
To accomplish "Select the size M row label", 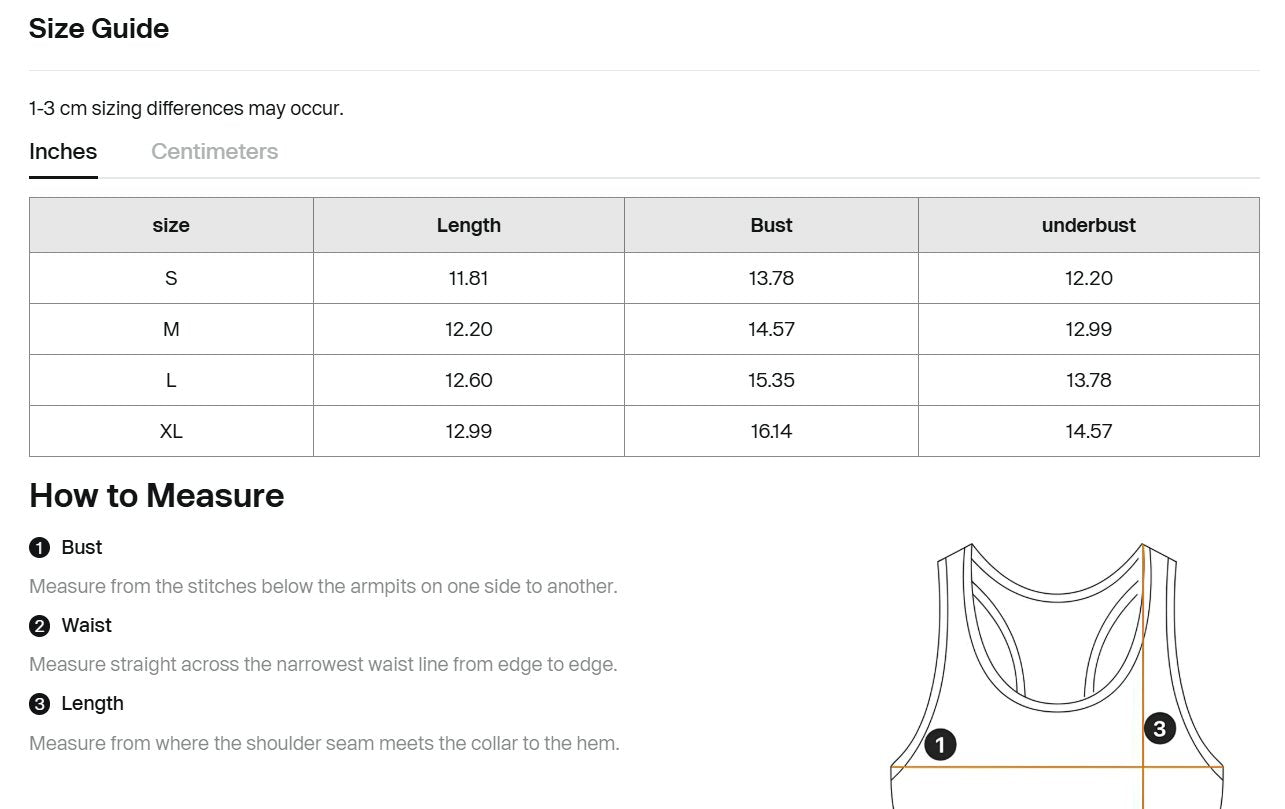I will [x=171, y=329].
